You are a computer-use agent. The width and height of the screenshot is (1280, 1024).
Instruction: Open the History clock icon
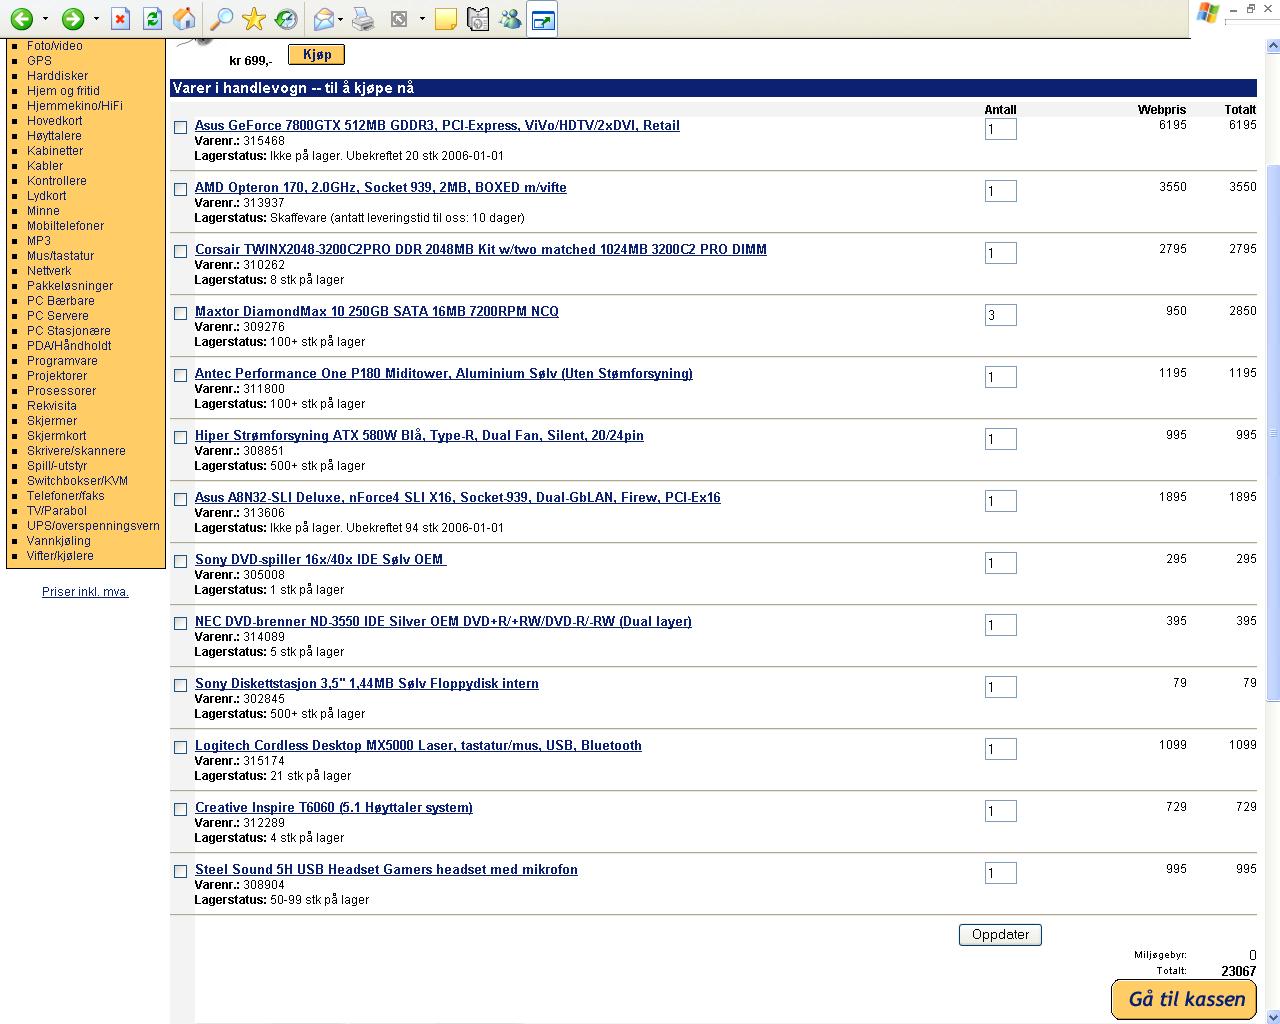(x=286, y=18)
